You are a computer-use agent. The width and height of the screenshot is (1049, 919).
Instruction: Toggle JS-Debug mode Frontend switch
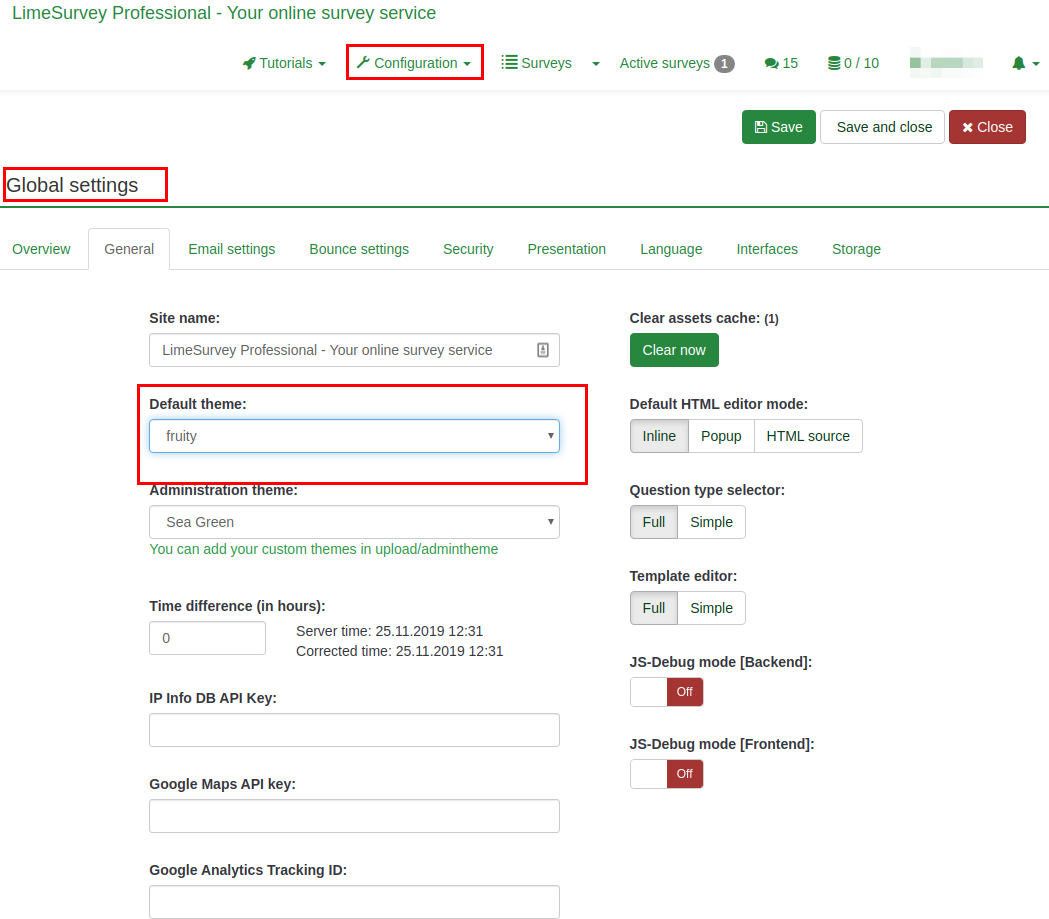coord(666,774)
